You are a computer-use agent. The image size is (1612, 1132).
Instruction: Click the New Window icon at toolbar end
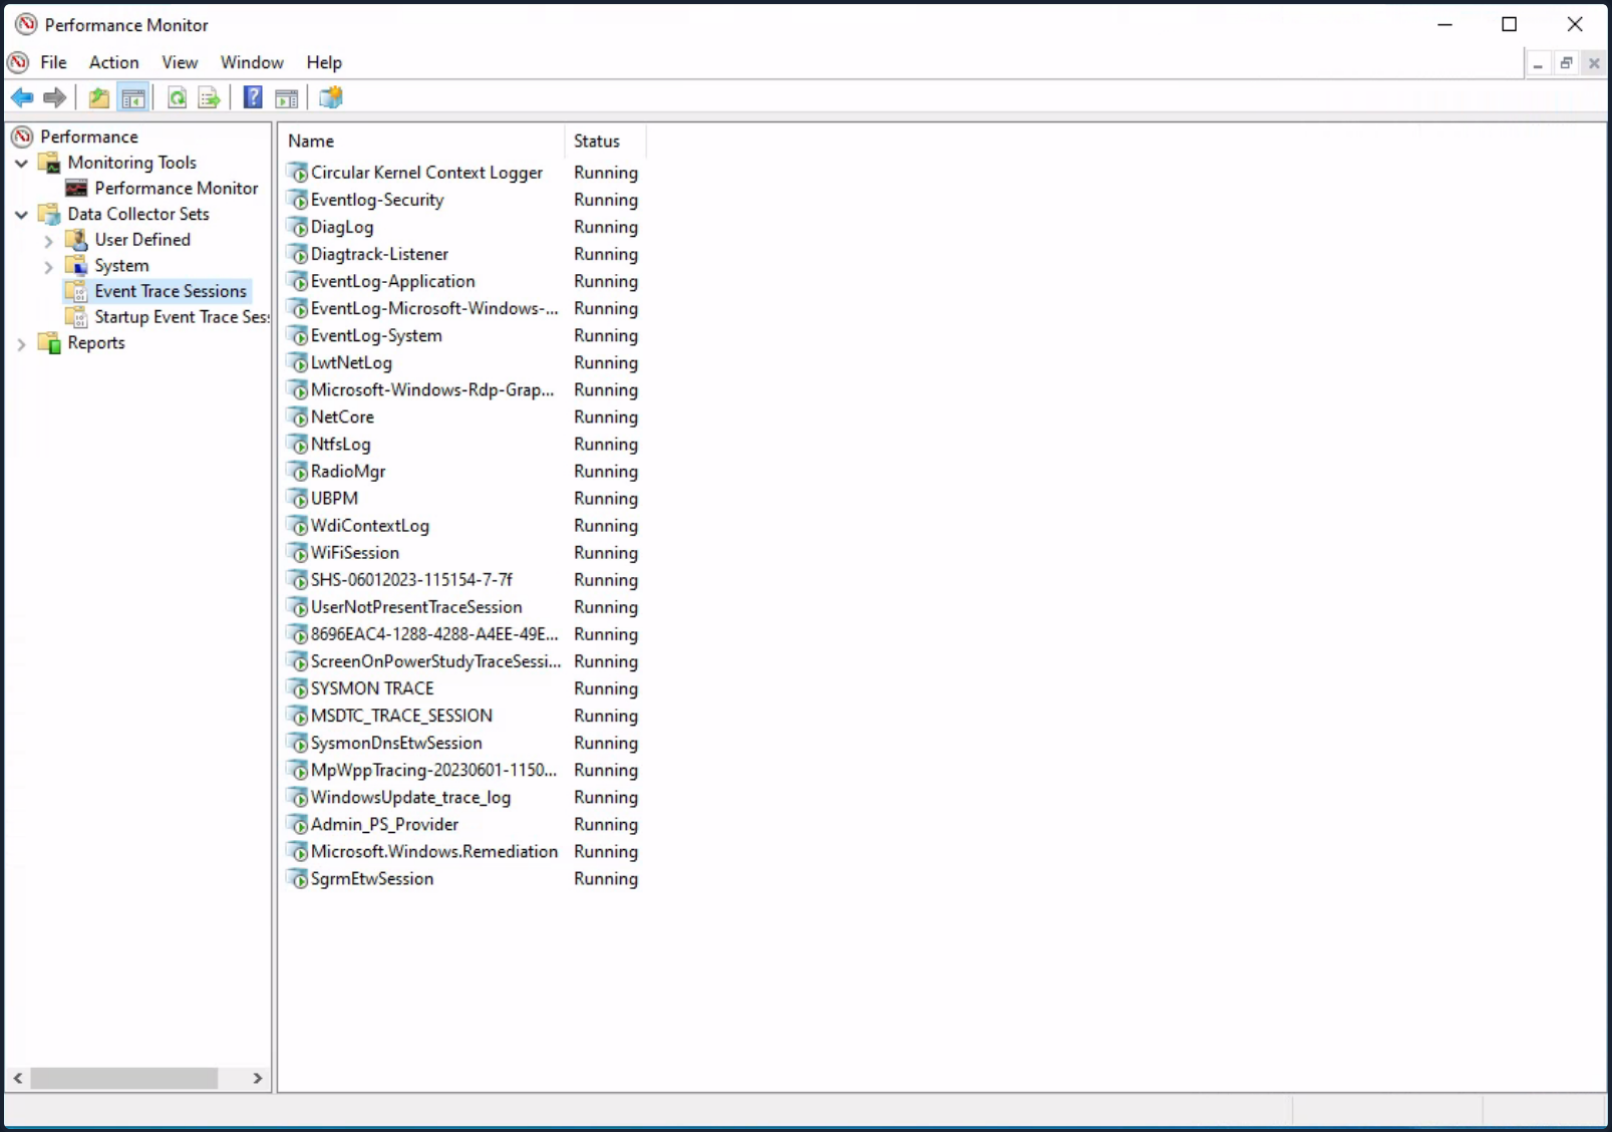tap(330, 97)
